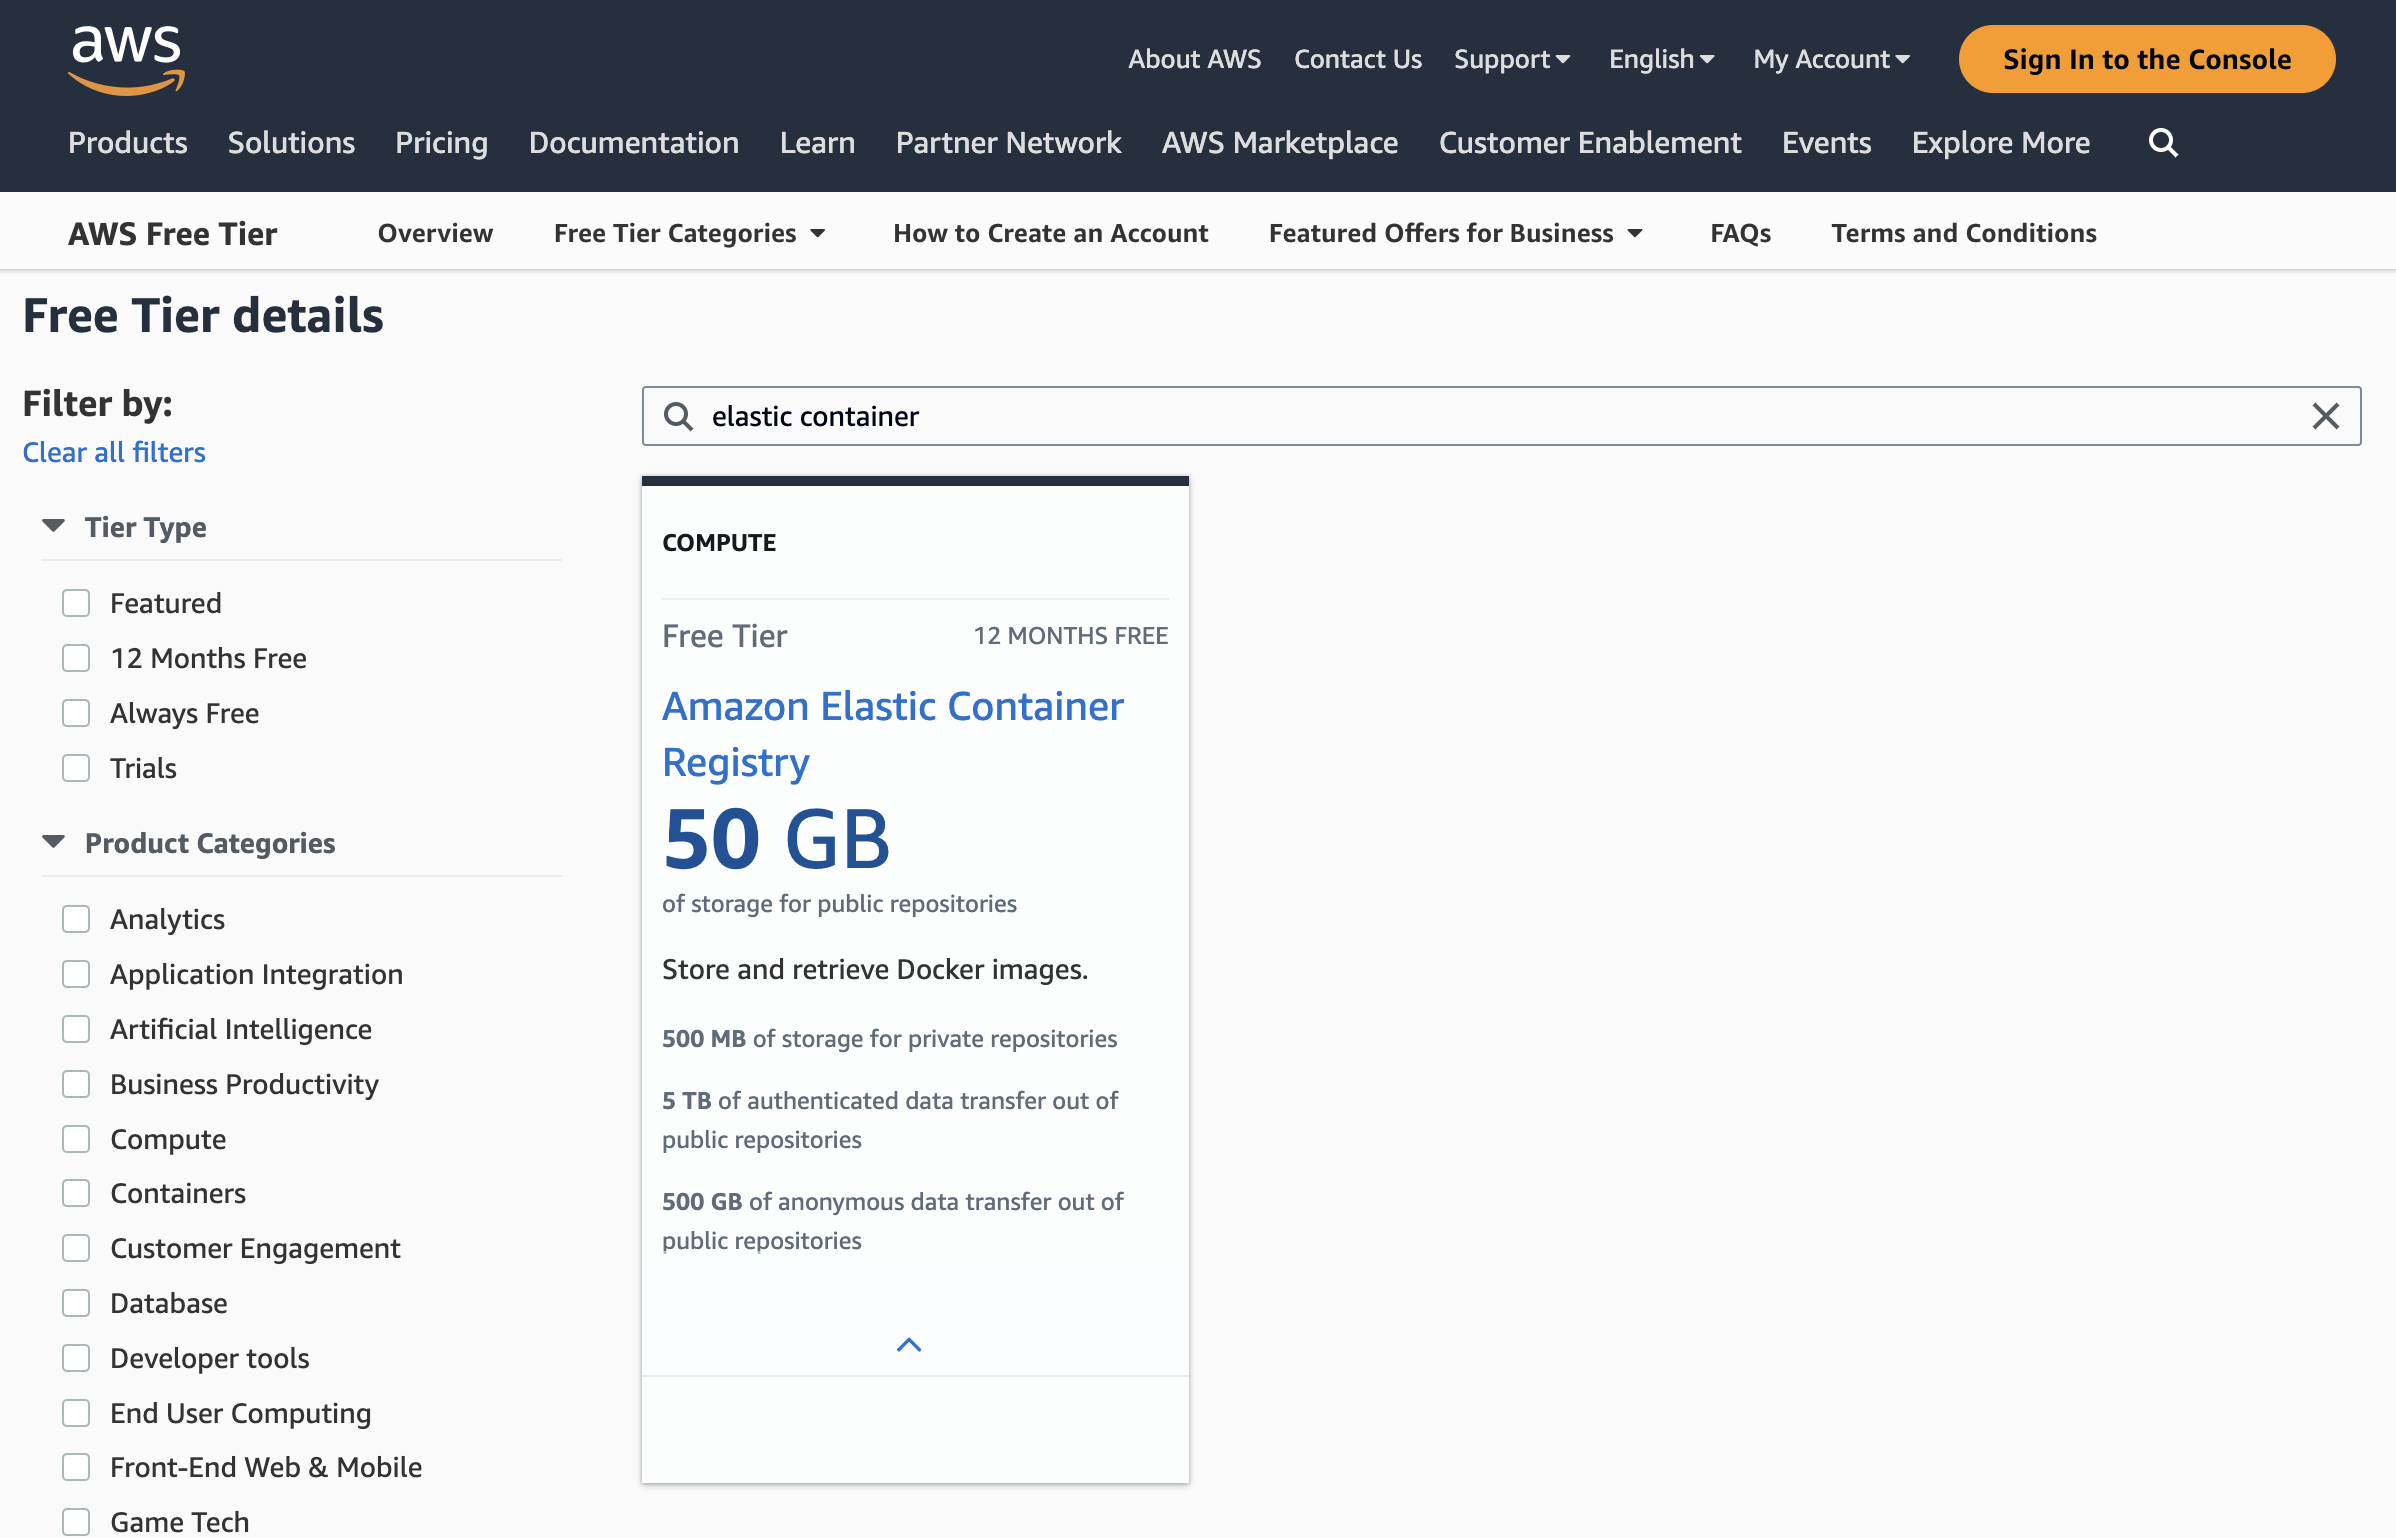The height and width of the screenshot is (1538, 2396).
Task: Open the Pricing menu
Action: coord(441,143)
